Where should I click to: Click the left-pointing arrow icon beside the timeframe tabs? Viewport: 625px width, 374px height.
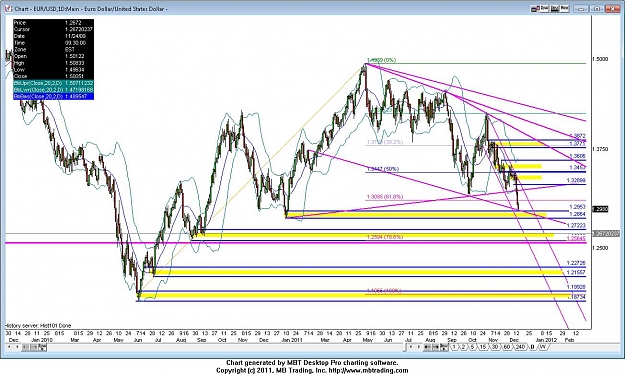tap(427, 347)
